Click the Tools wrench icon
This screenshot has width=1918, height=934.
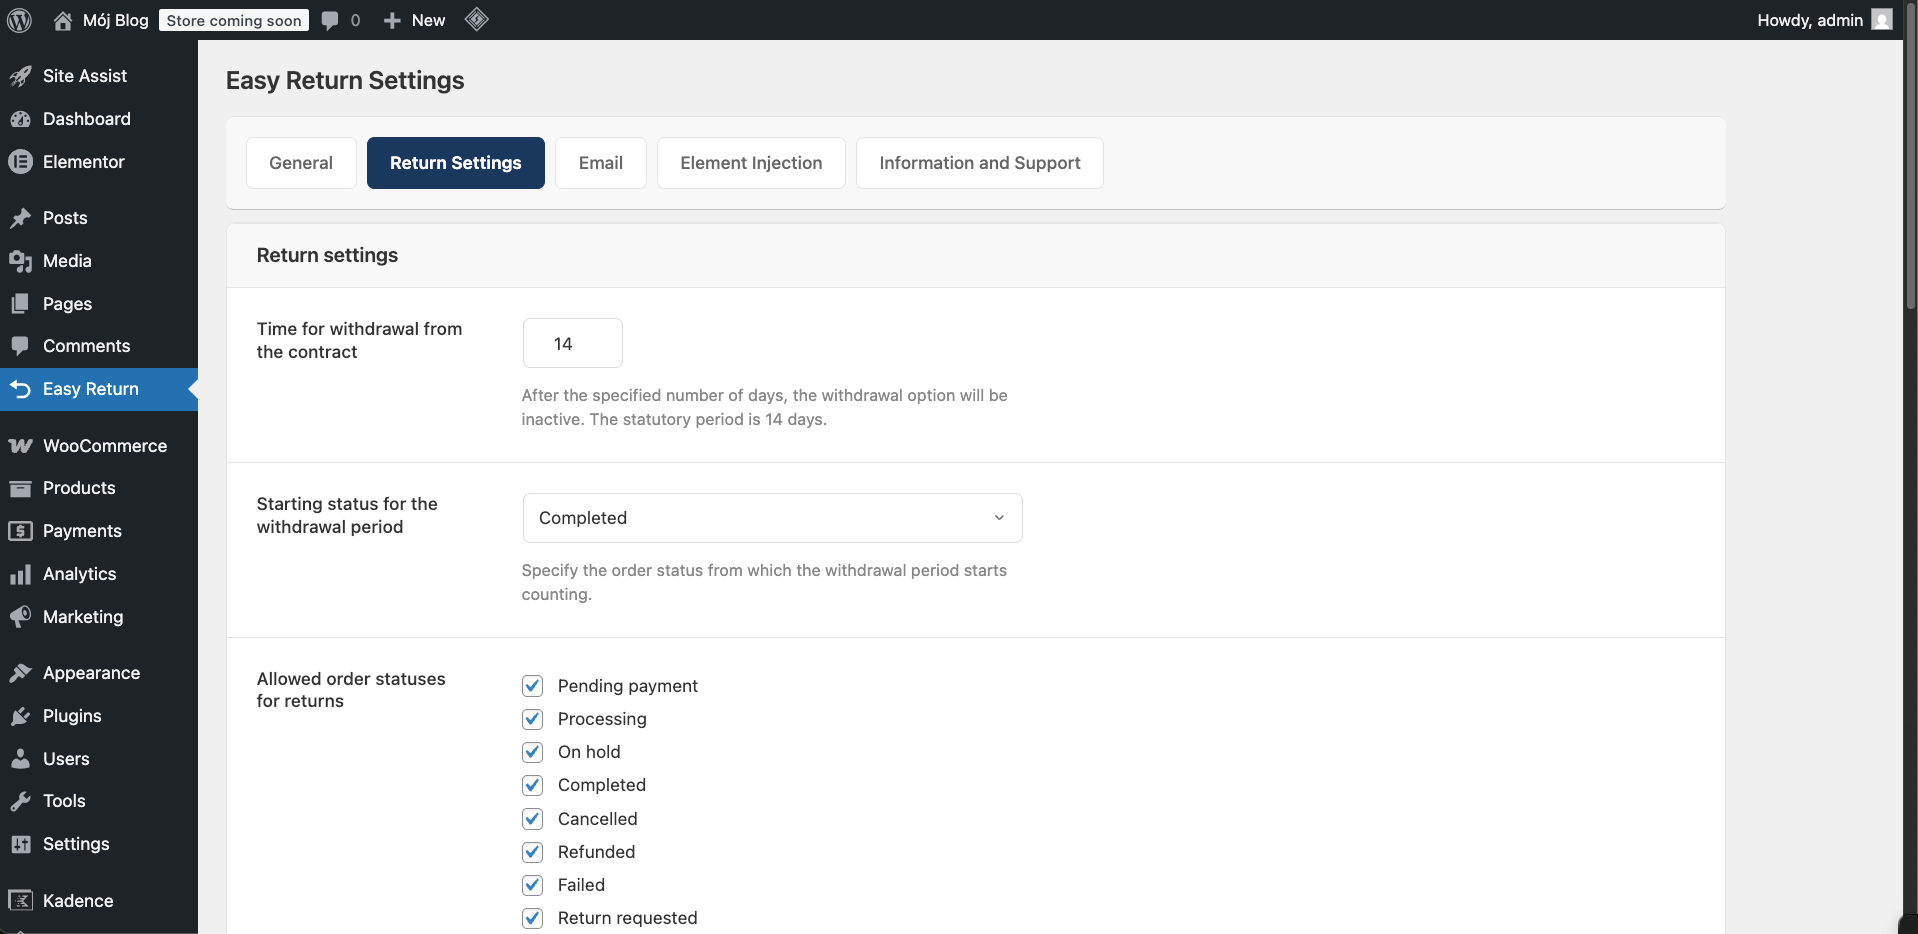(20, 801)
